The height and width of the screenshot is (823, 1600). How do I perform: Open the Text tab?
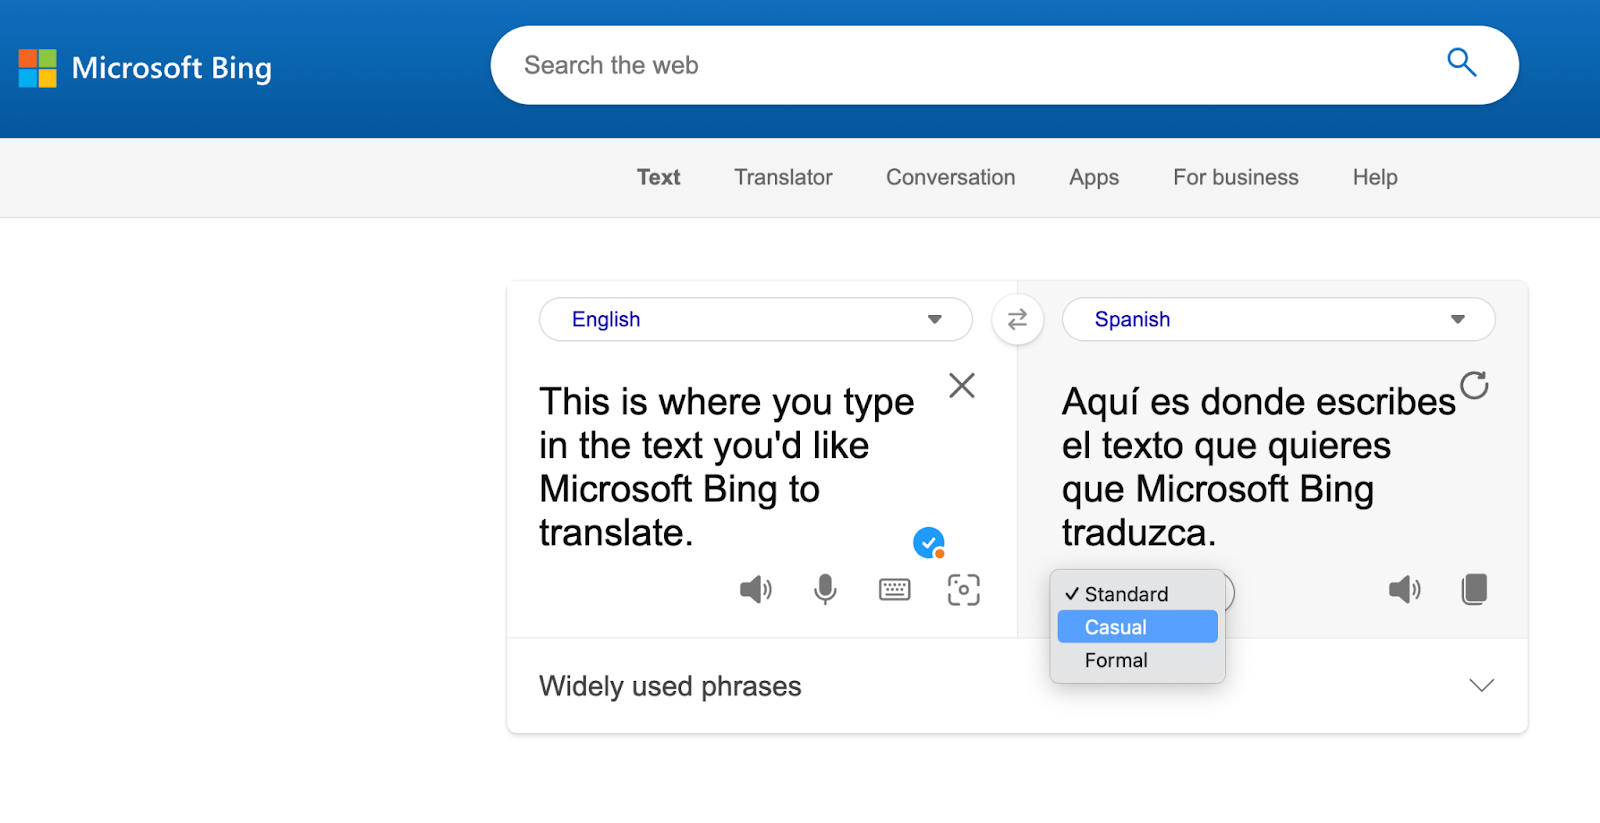click(658, 177)
